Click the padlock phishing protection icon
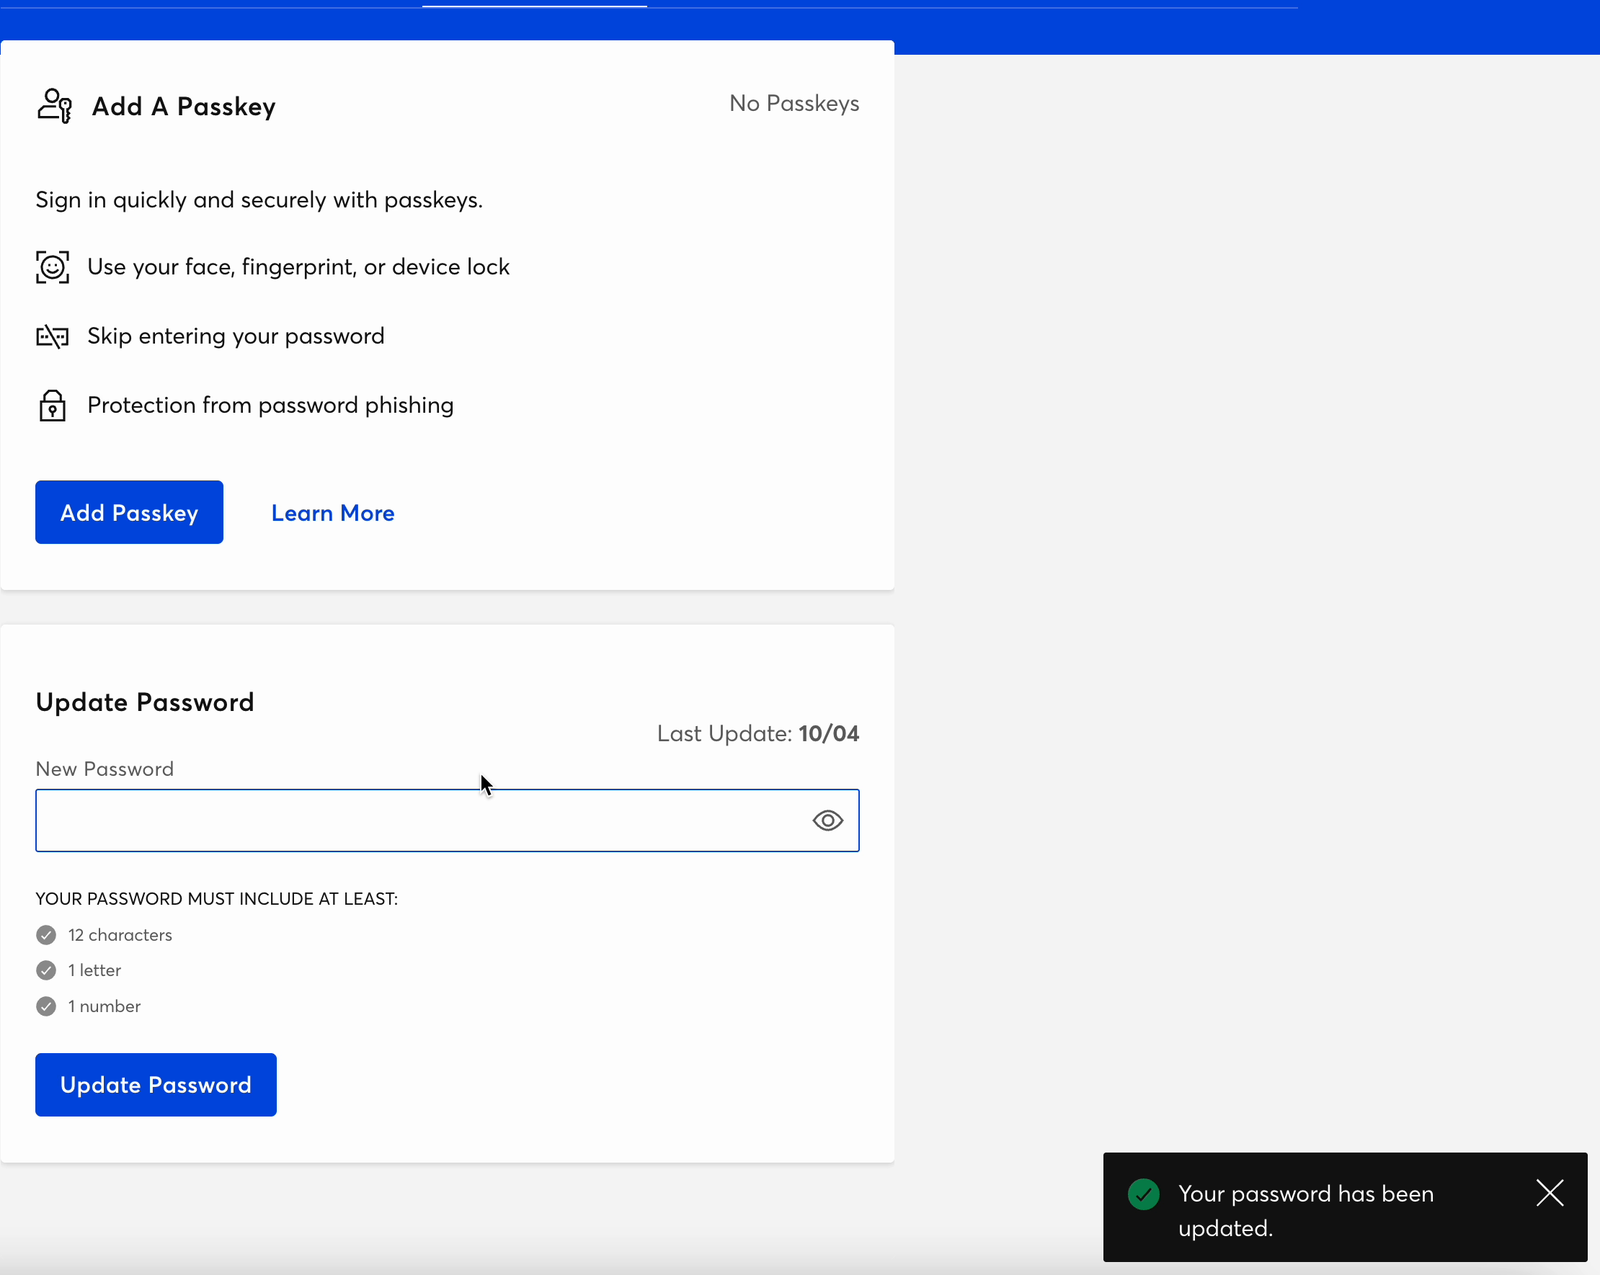The width and height of the screenshot is (1600, 1275). (x=52, y=405)
